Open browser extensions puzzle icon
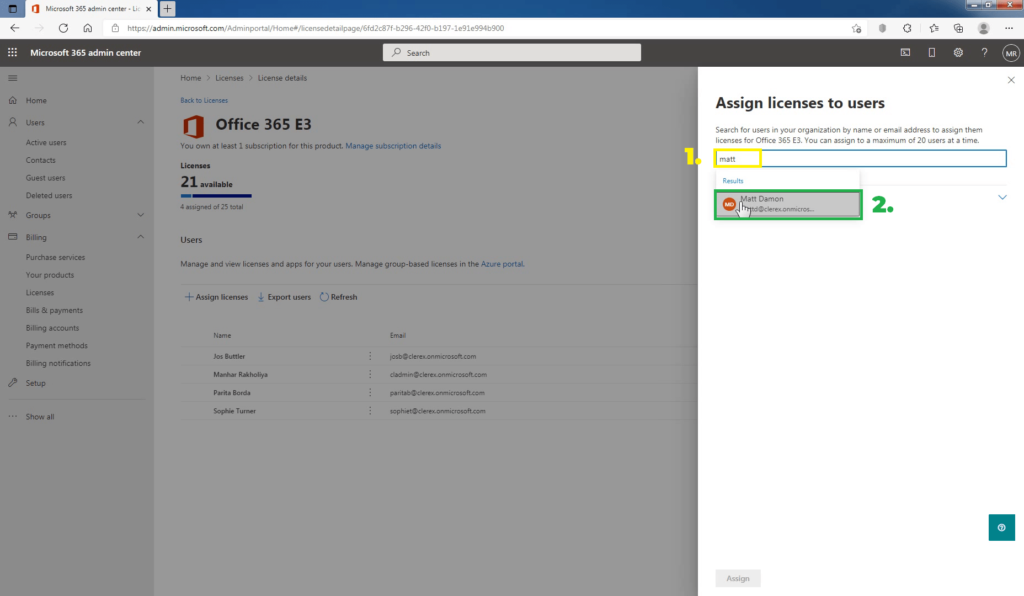The width and height of the screenshot is (1024, 596). [907, 28]
